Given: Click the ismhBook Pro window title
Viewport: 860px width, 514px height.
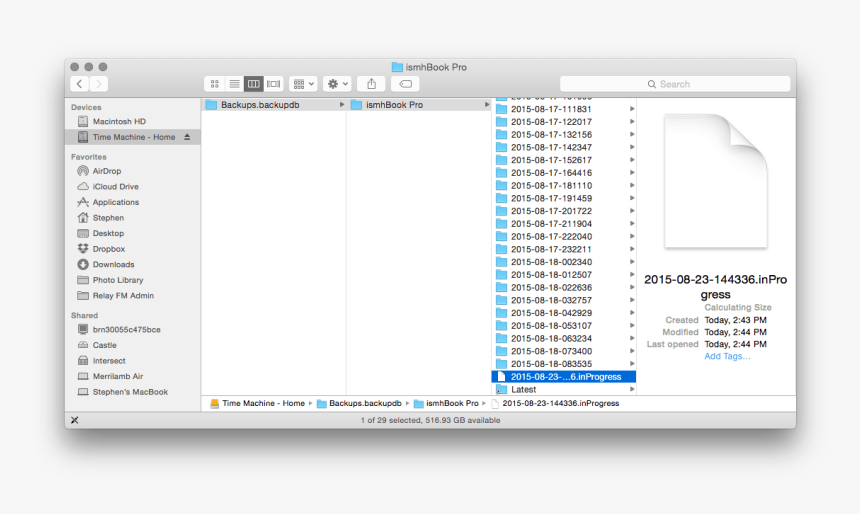Looking at the screenshot, I should pyautogui.click(x=429, y=67).
